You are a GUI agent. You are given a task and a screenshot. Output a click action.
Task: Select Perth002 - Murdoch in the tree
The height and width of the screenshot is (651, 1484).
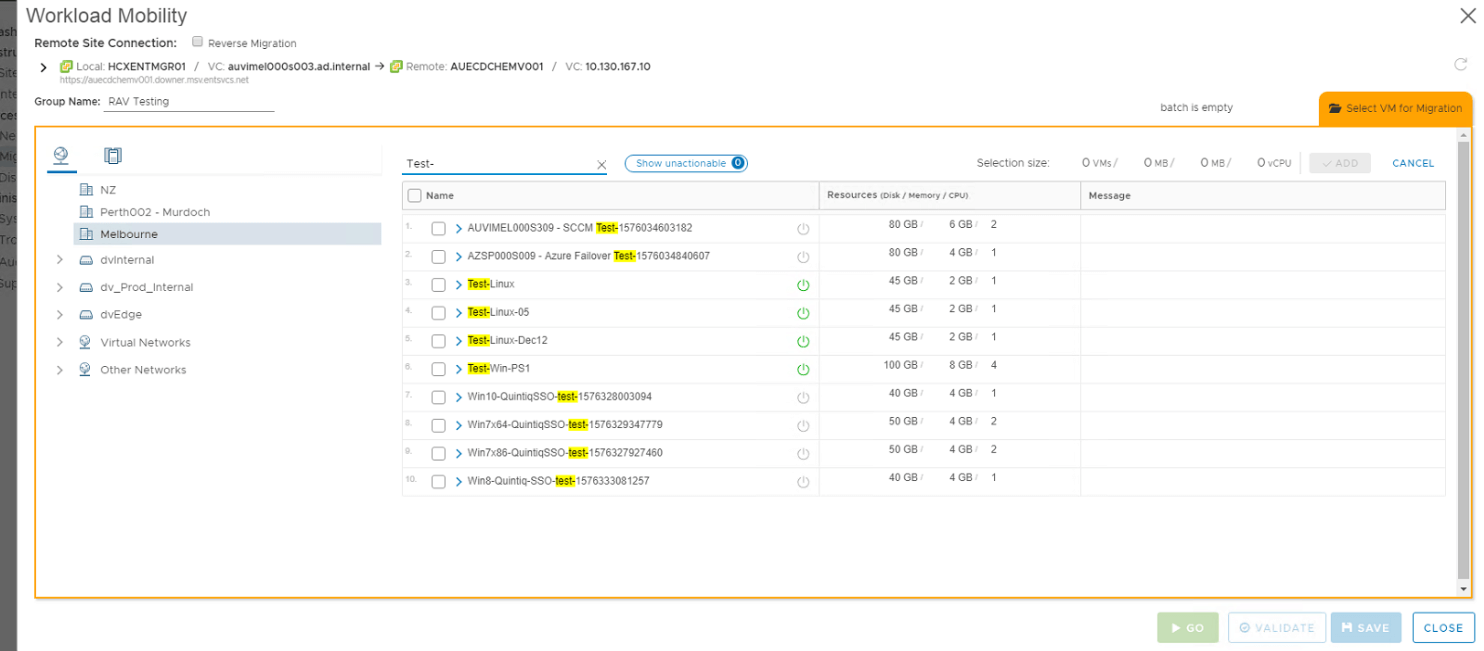[154, 212]
